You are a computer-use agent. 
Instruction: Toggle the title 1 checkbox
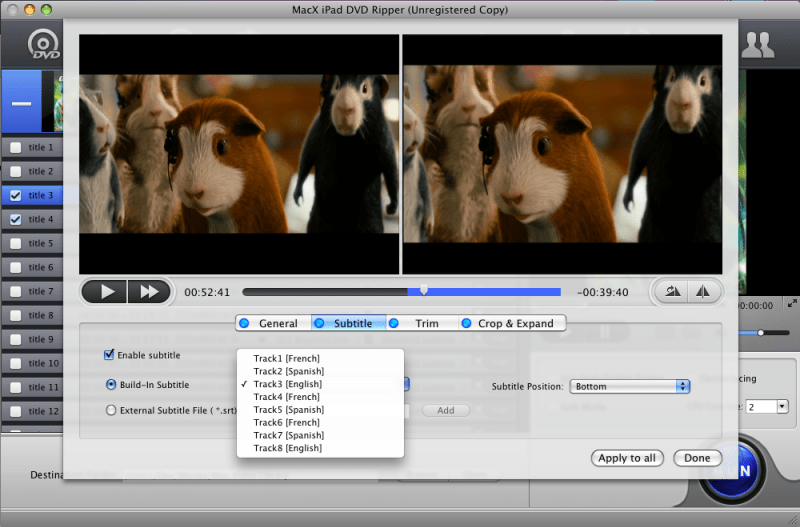click(16, 147)
